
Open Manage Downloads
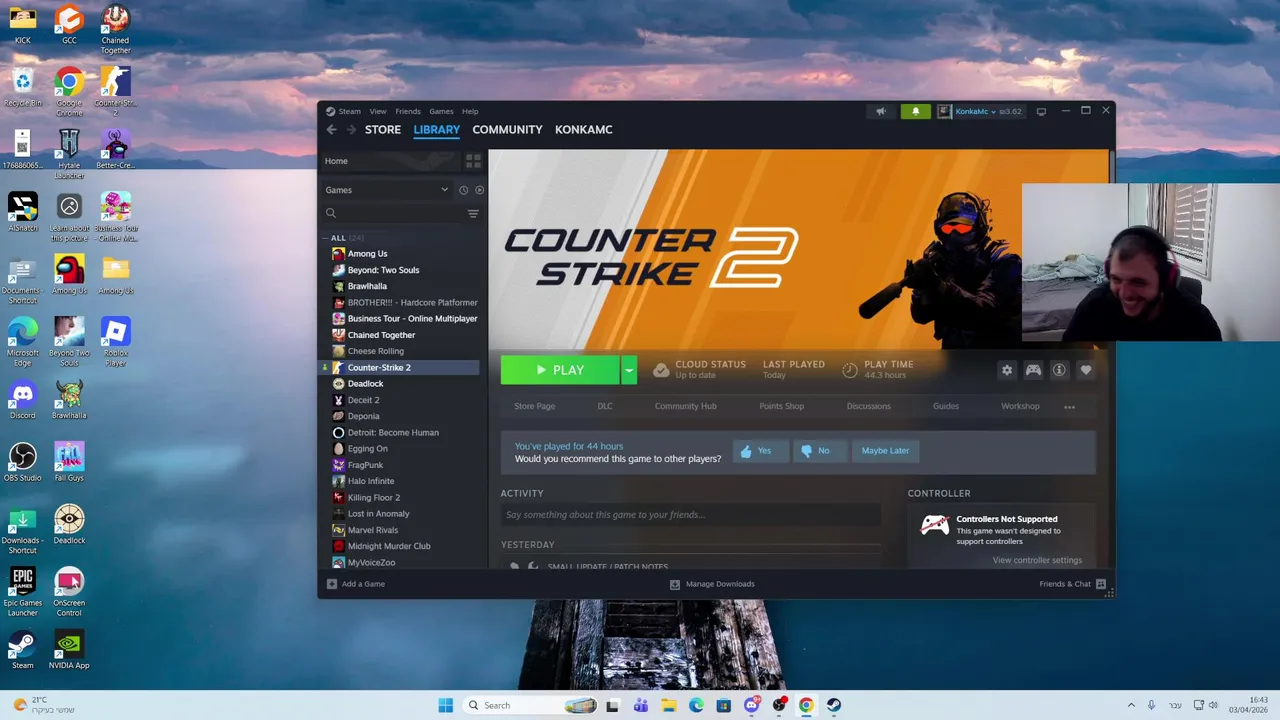click(x=712, y=584)
